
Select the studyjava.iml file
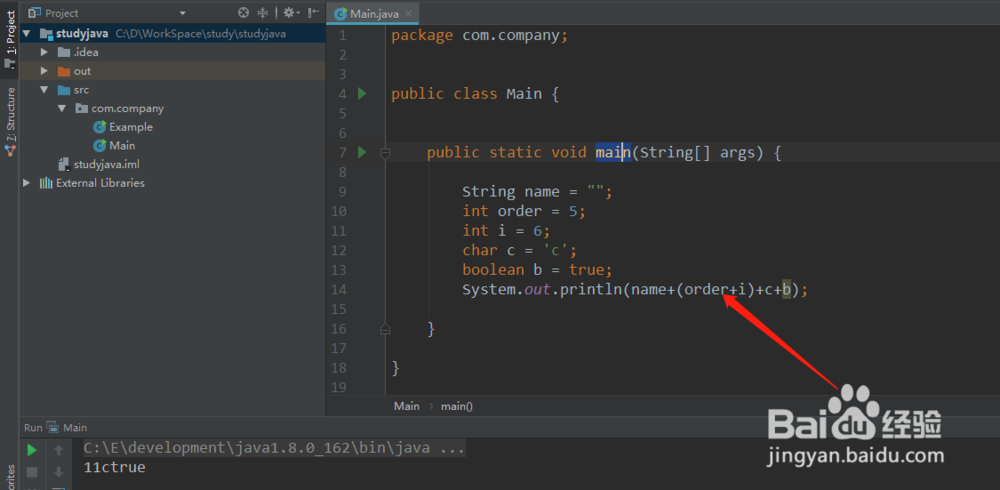tap(99, 165)
